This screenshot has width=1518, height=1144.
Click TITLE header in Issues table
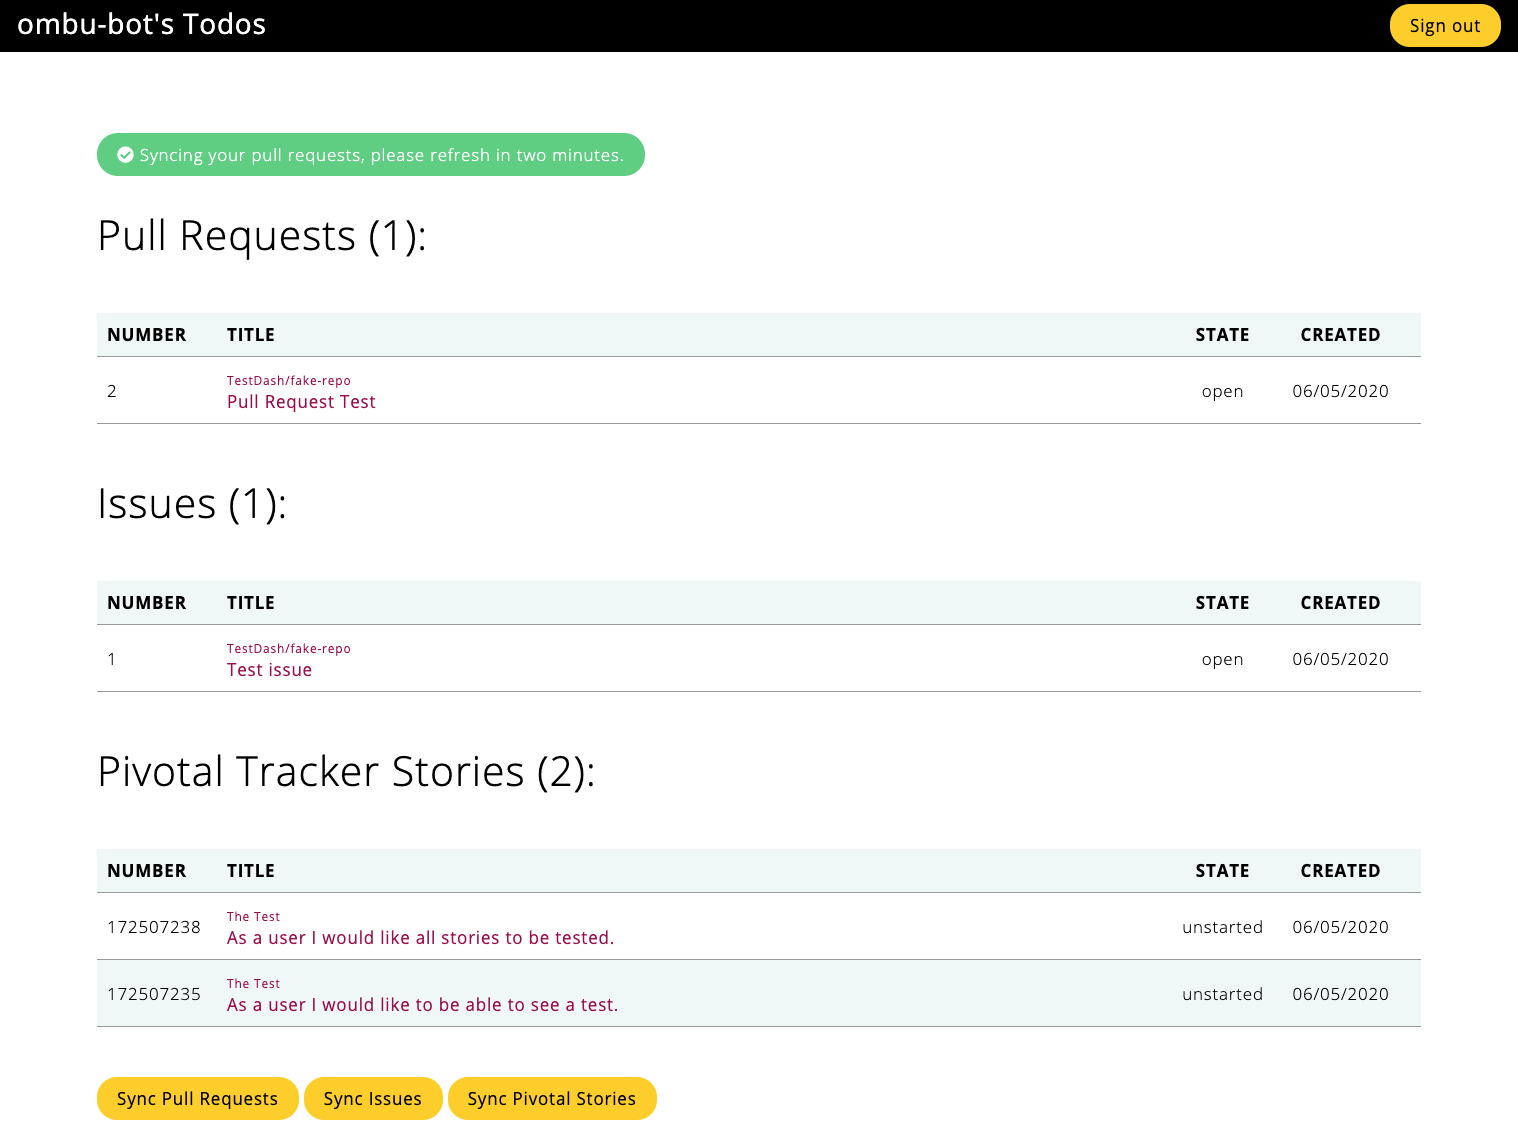251,603
